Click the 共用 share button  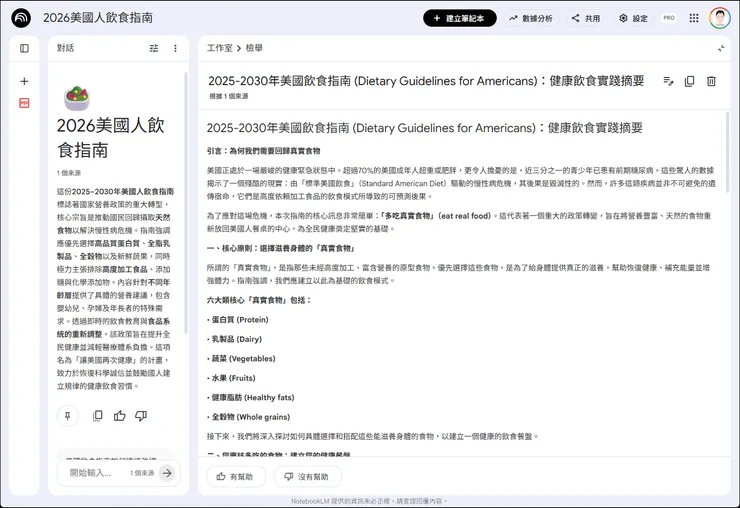point(586,18)
